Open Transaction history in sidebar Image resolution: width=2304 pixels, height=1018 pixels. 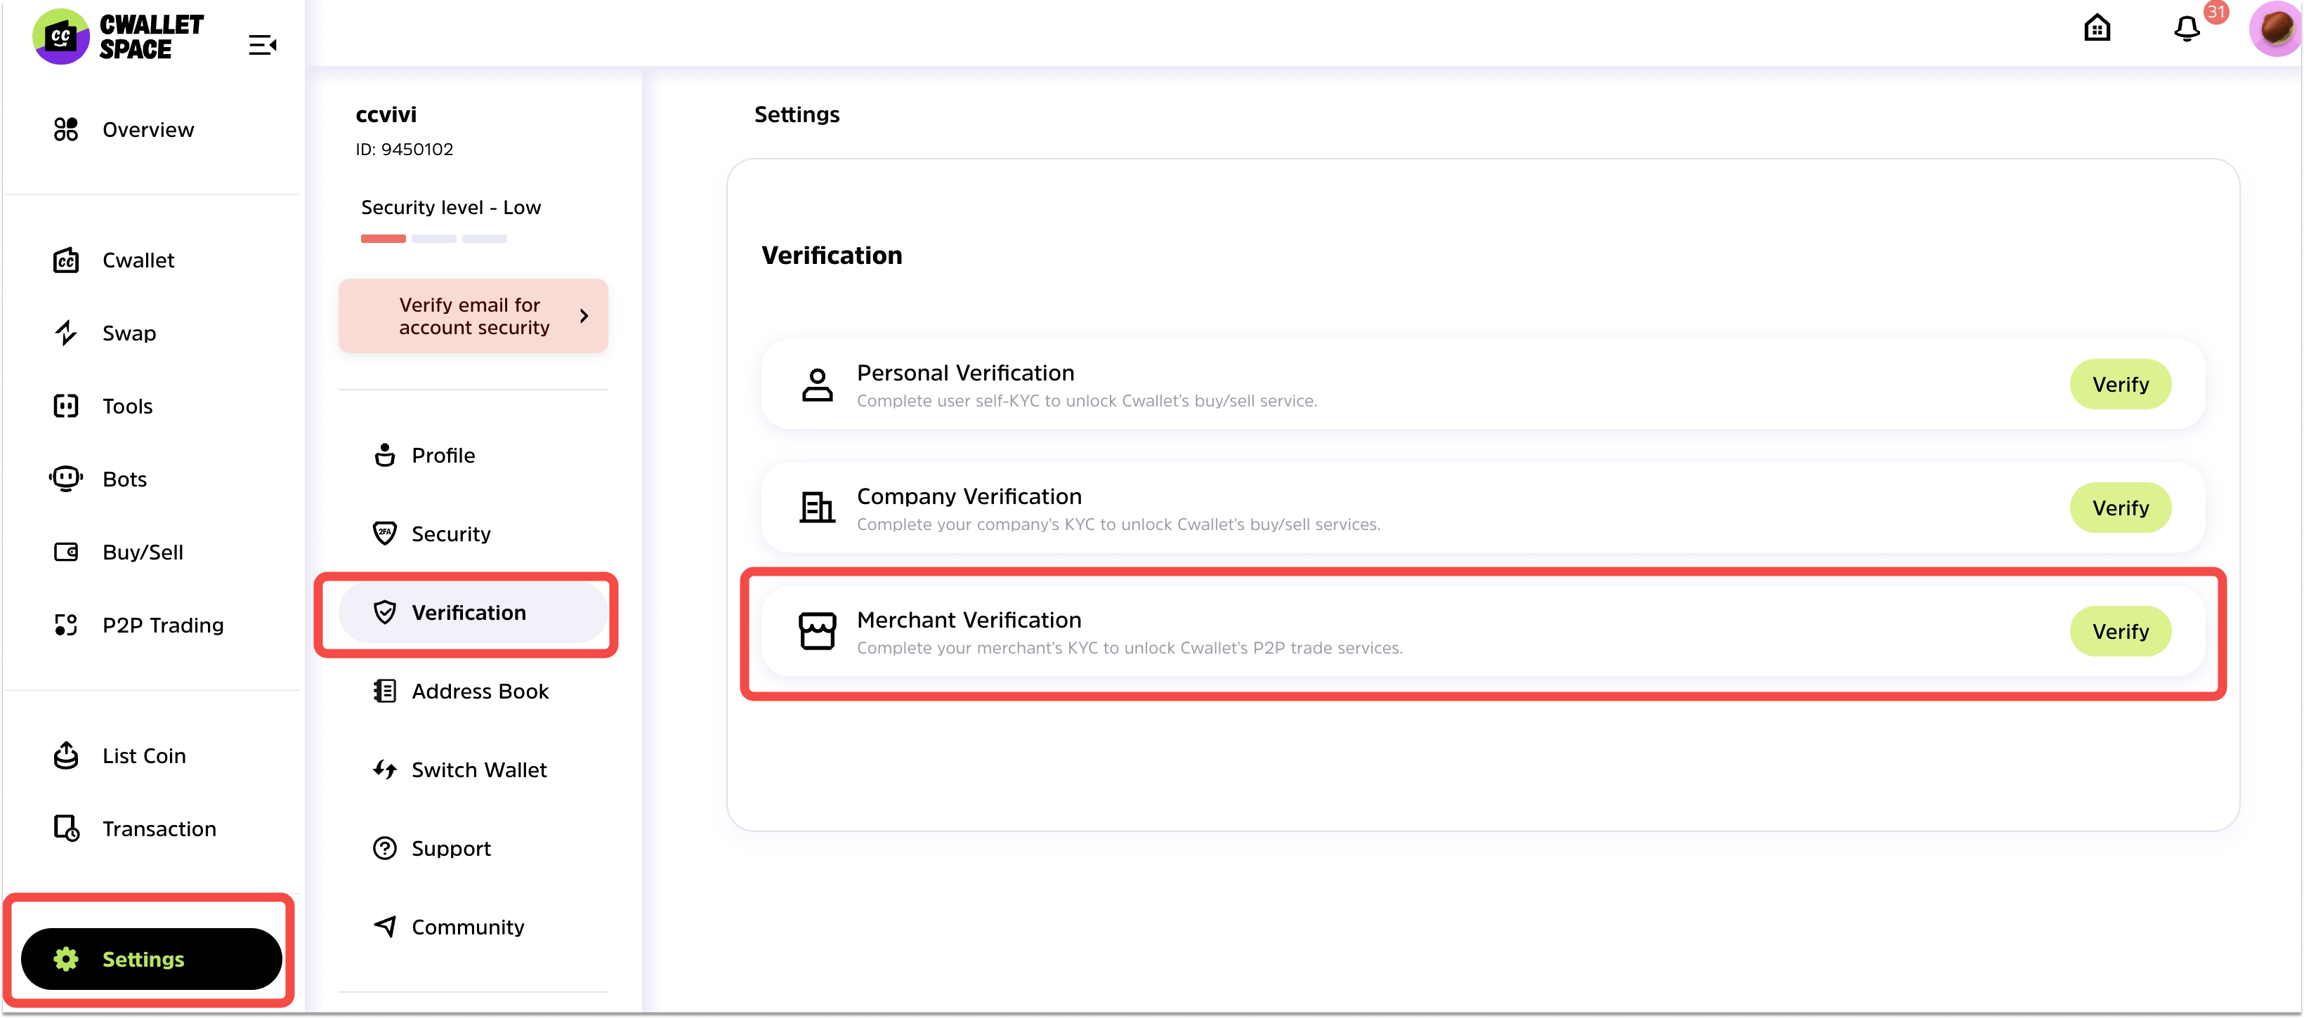(x=158, y=829)
